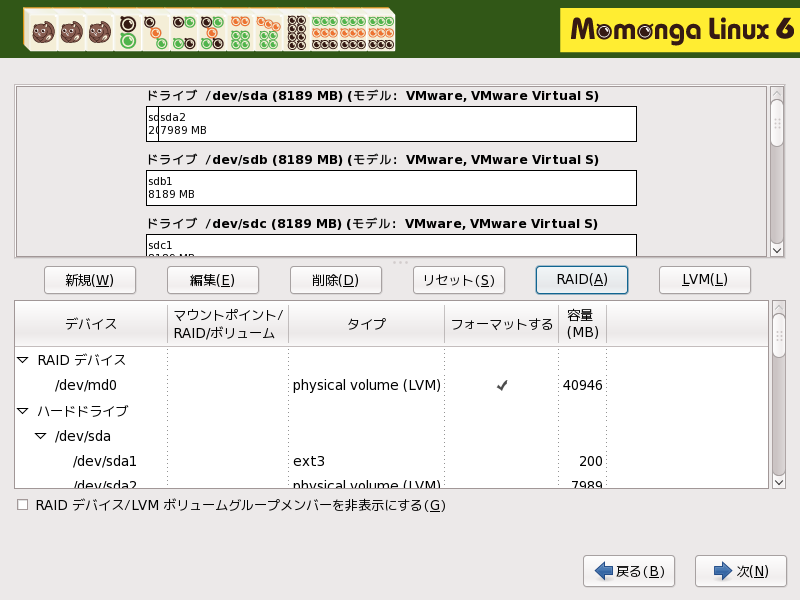Select the small sda1 partition block
Screen dimensions: 800x600
click(153, 124)
